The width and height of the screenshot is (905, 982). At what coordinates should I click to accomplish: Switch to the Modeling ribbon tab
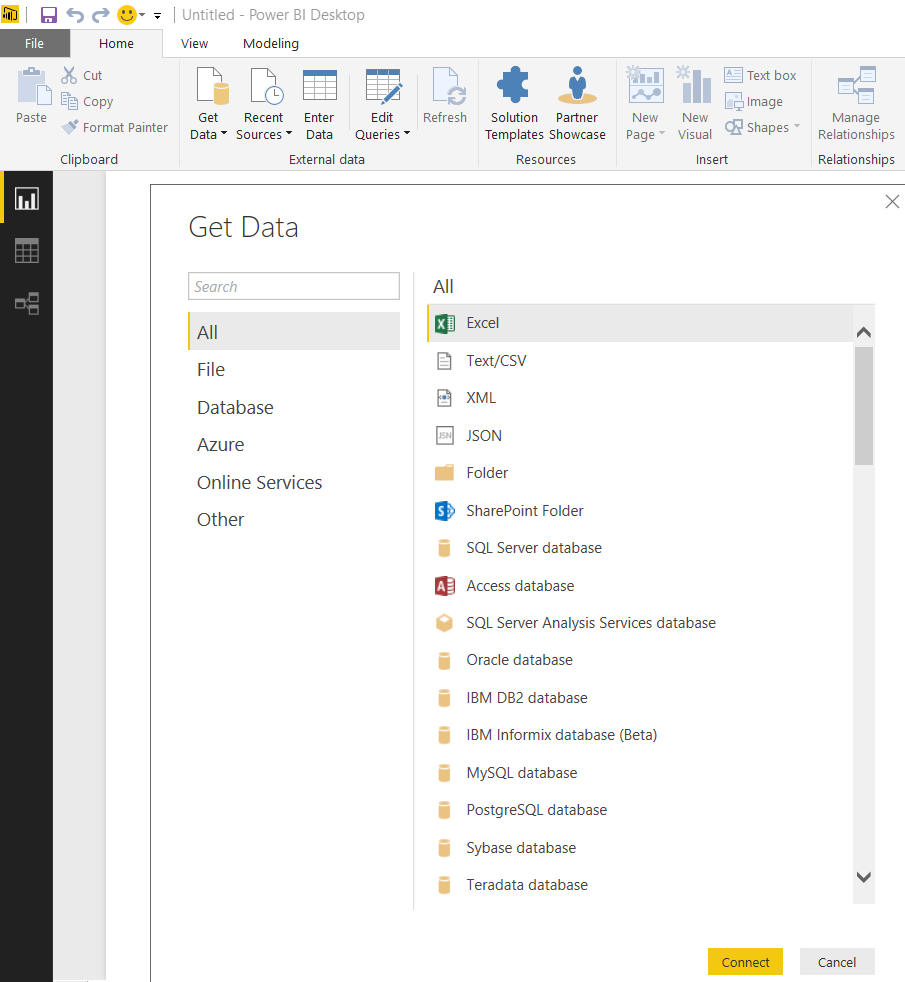coord(270,43)
